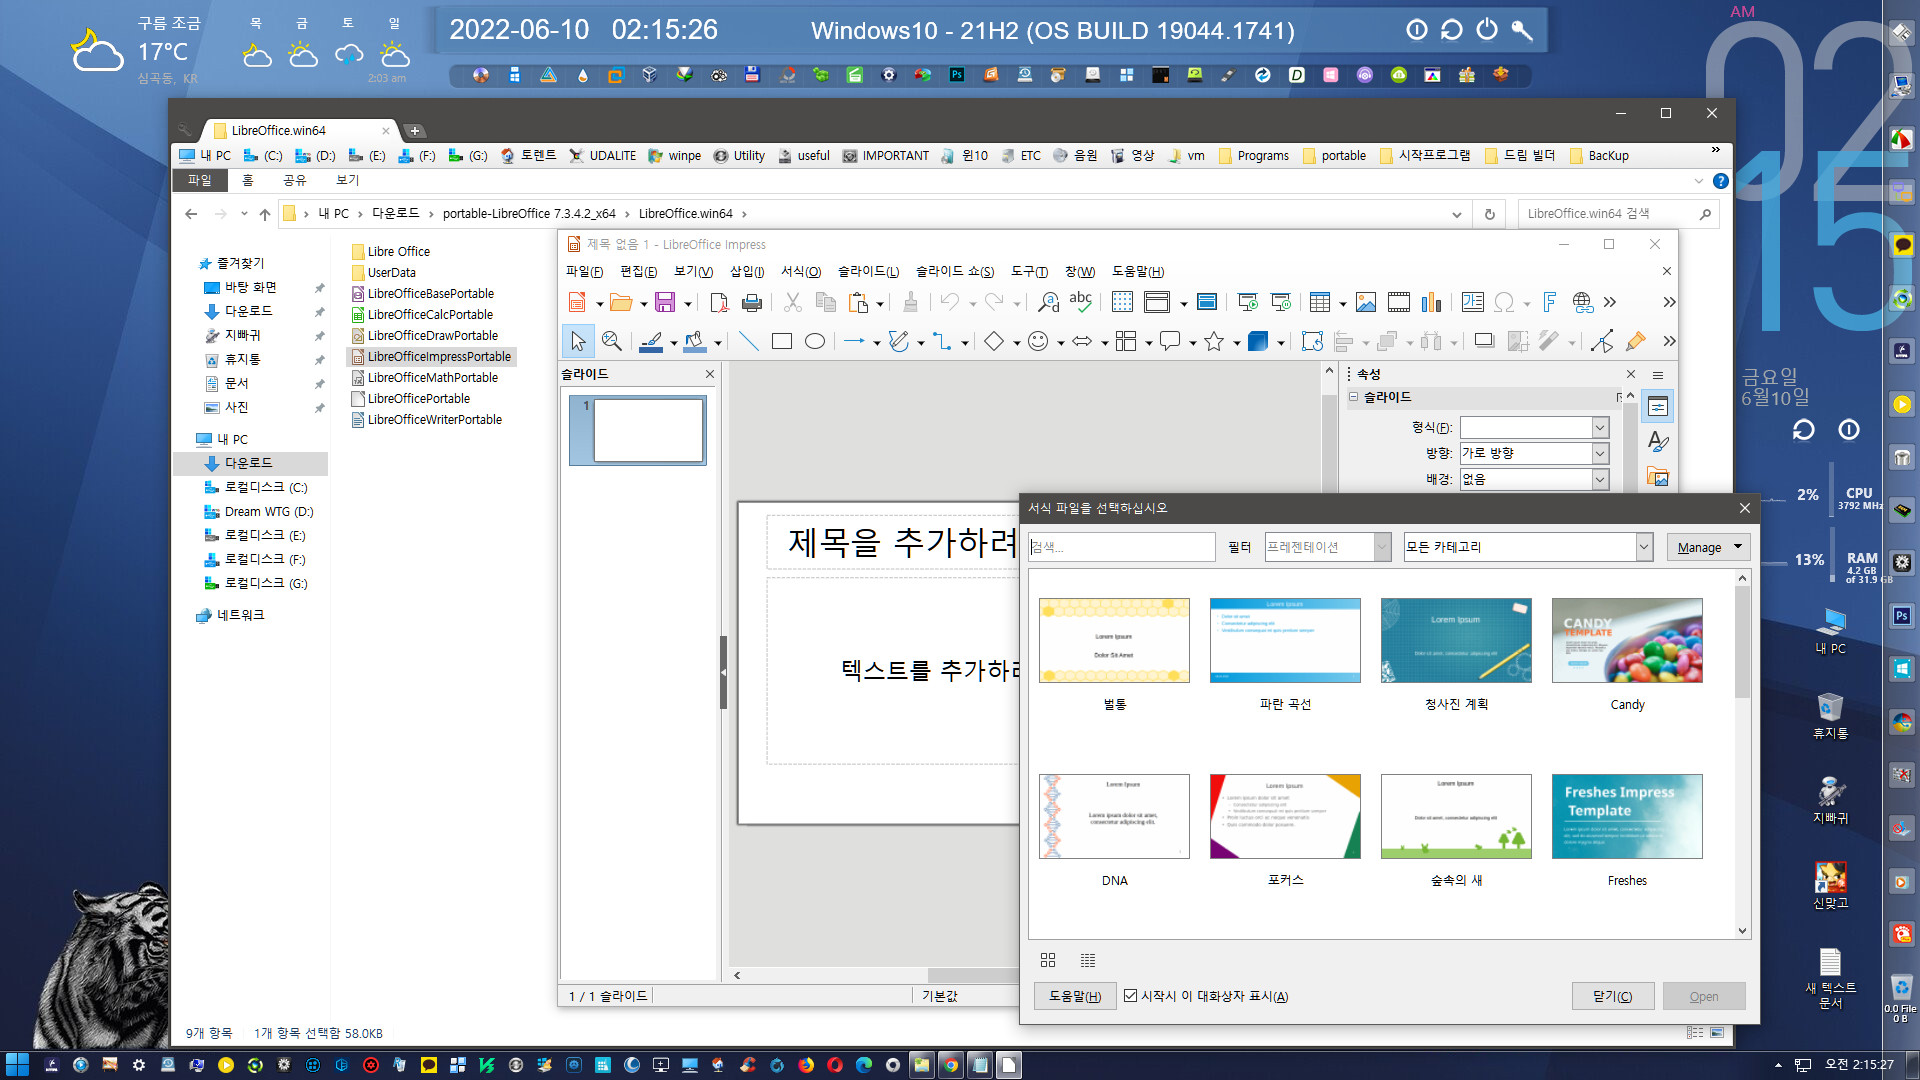Click the Show Gluepoint Functions icon
The height and width of the screenshot is (1080, 1920).
click(x=1636, y=342)
